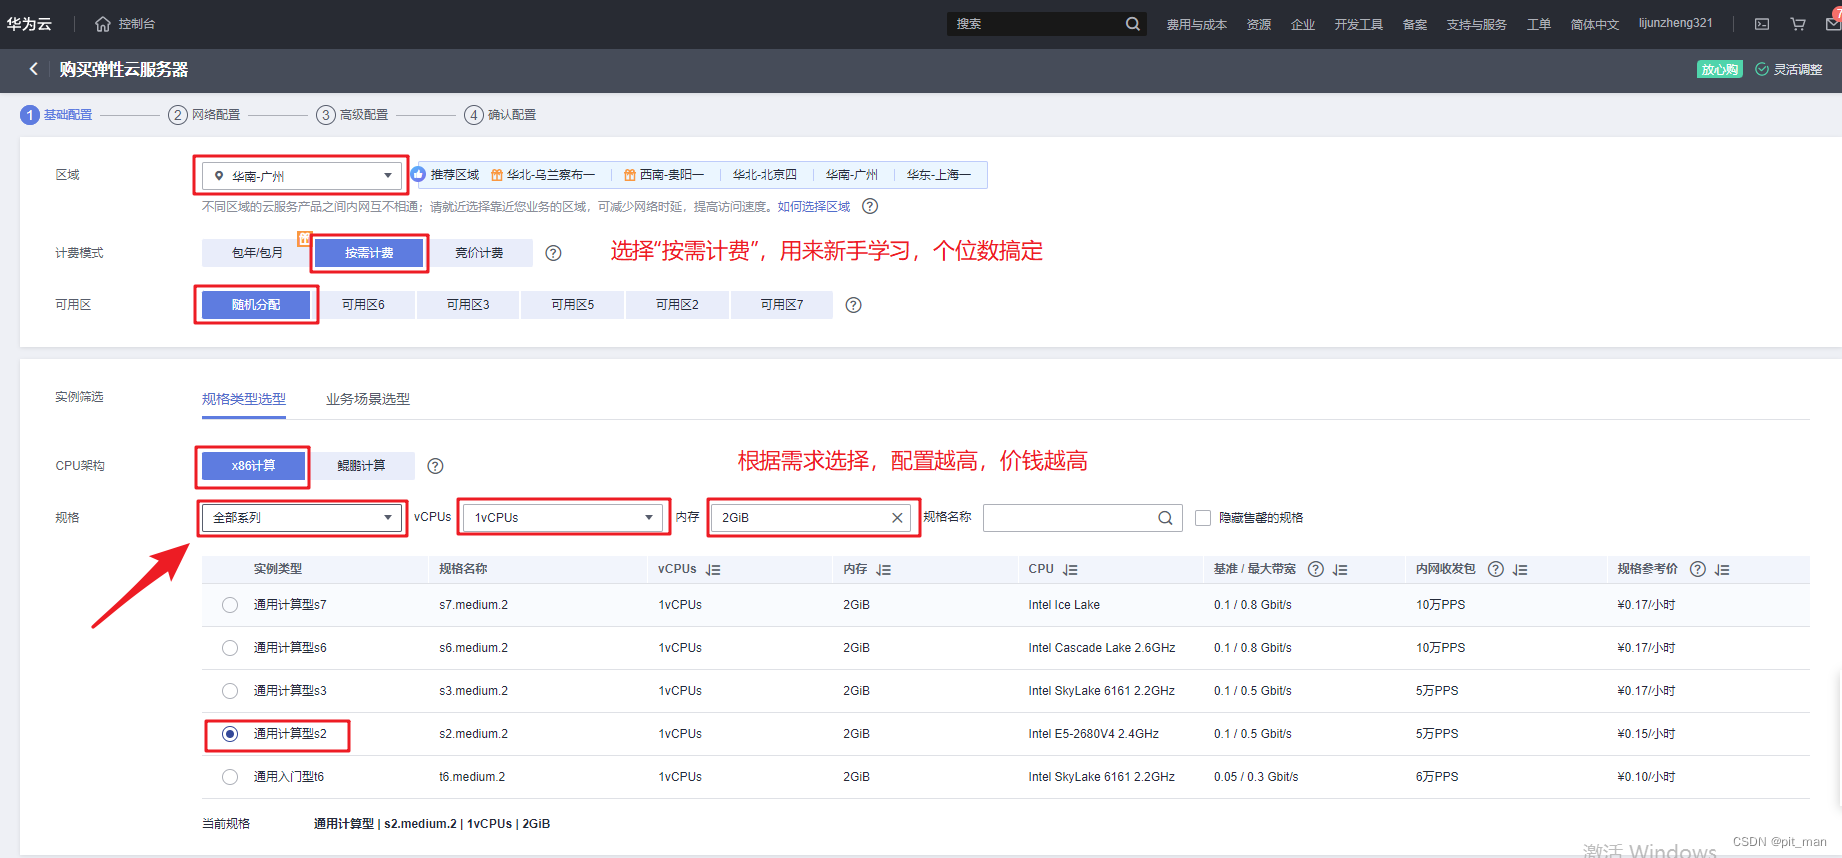Open the 1vCPUs dropdown
1842x858 pixels.
pos(563,518)
